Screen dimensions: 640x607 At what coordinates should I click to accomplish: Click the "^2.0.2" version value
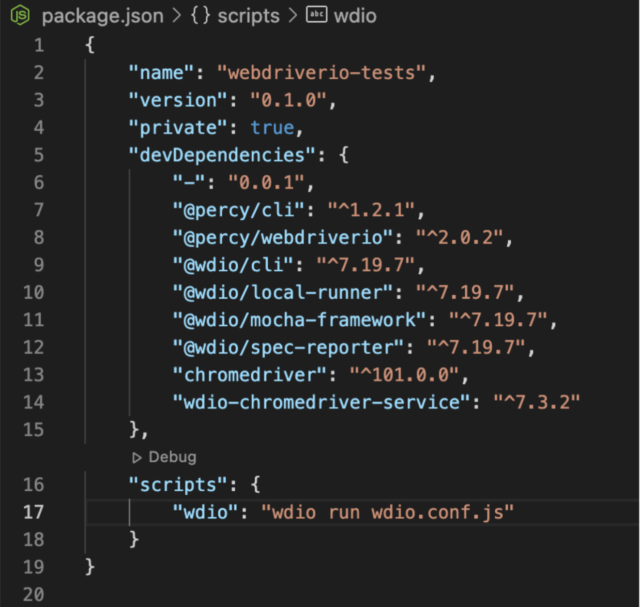point(459,238)
